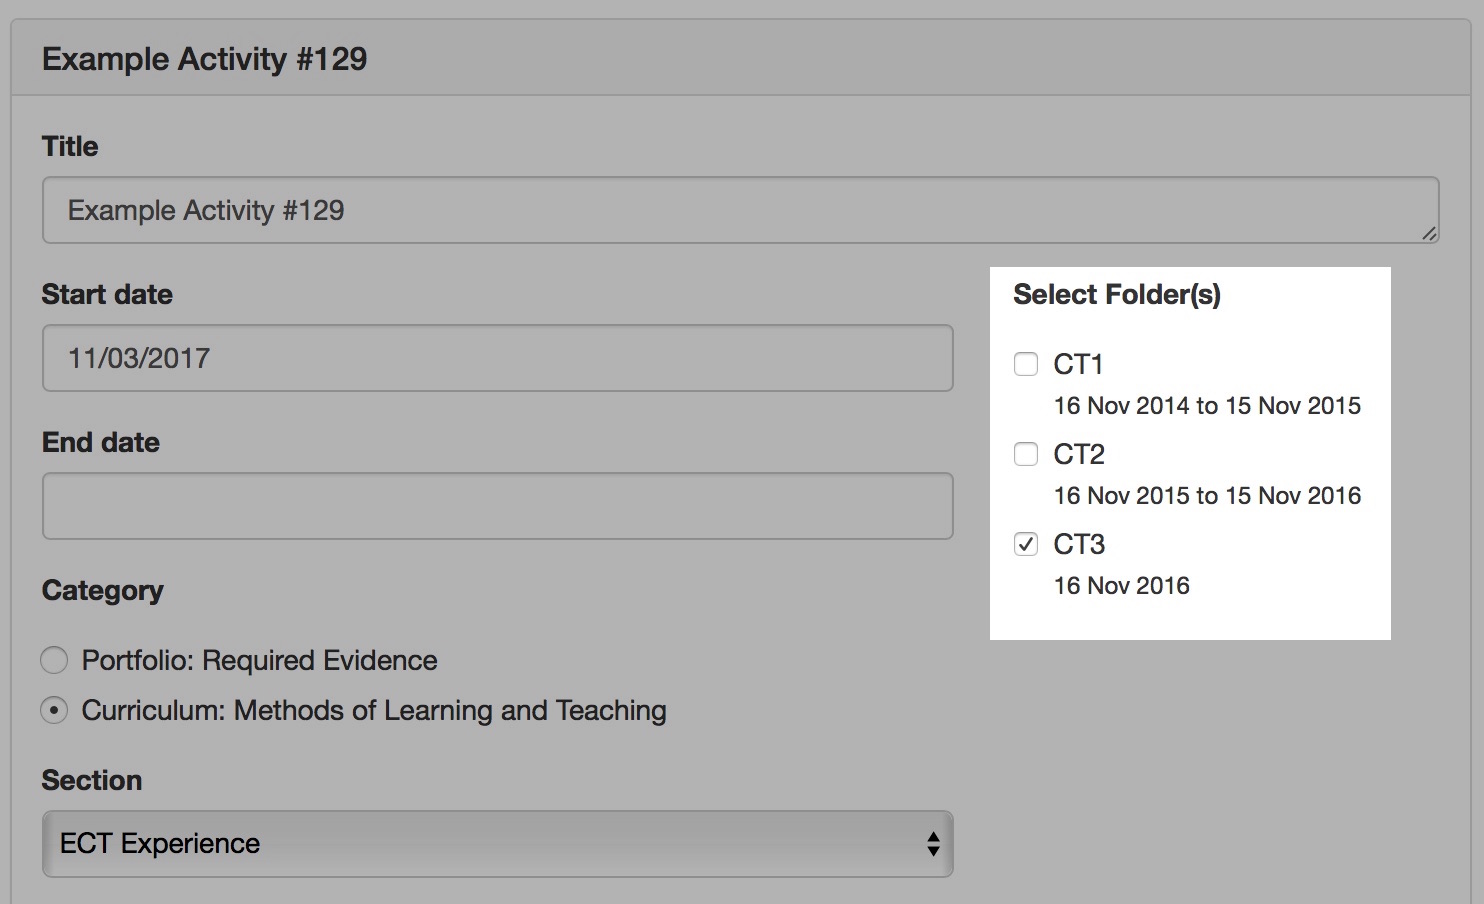Screen dimensions: 1484x904
Task: Enable the CT2 folder checkbox
Action: [x=1026, y=454]
